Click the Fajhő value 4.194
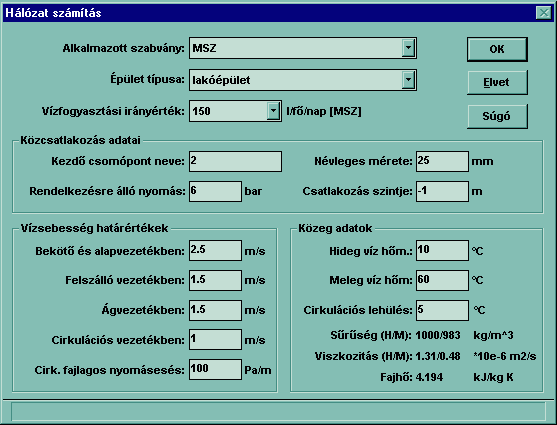This screenshot has width=557, height=425. 429,377
